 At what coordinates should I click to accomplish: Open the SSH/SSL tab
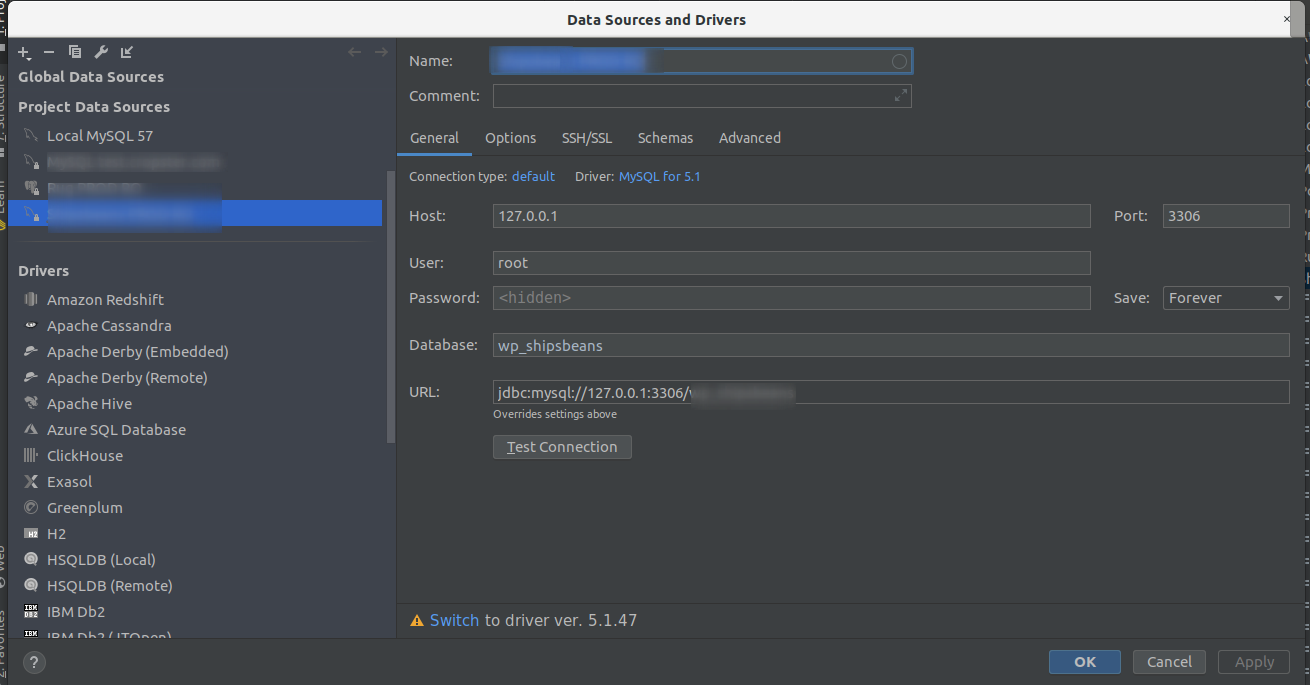[587, 138]
